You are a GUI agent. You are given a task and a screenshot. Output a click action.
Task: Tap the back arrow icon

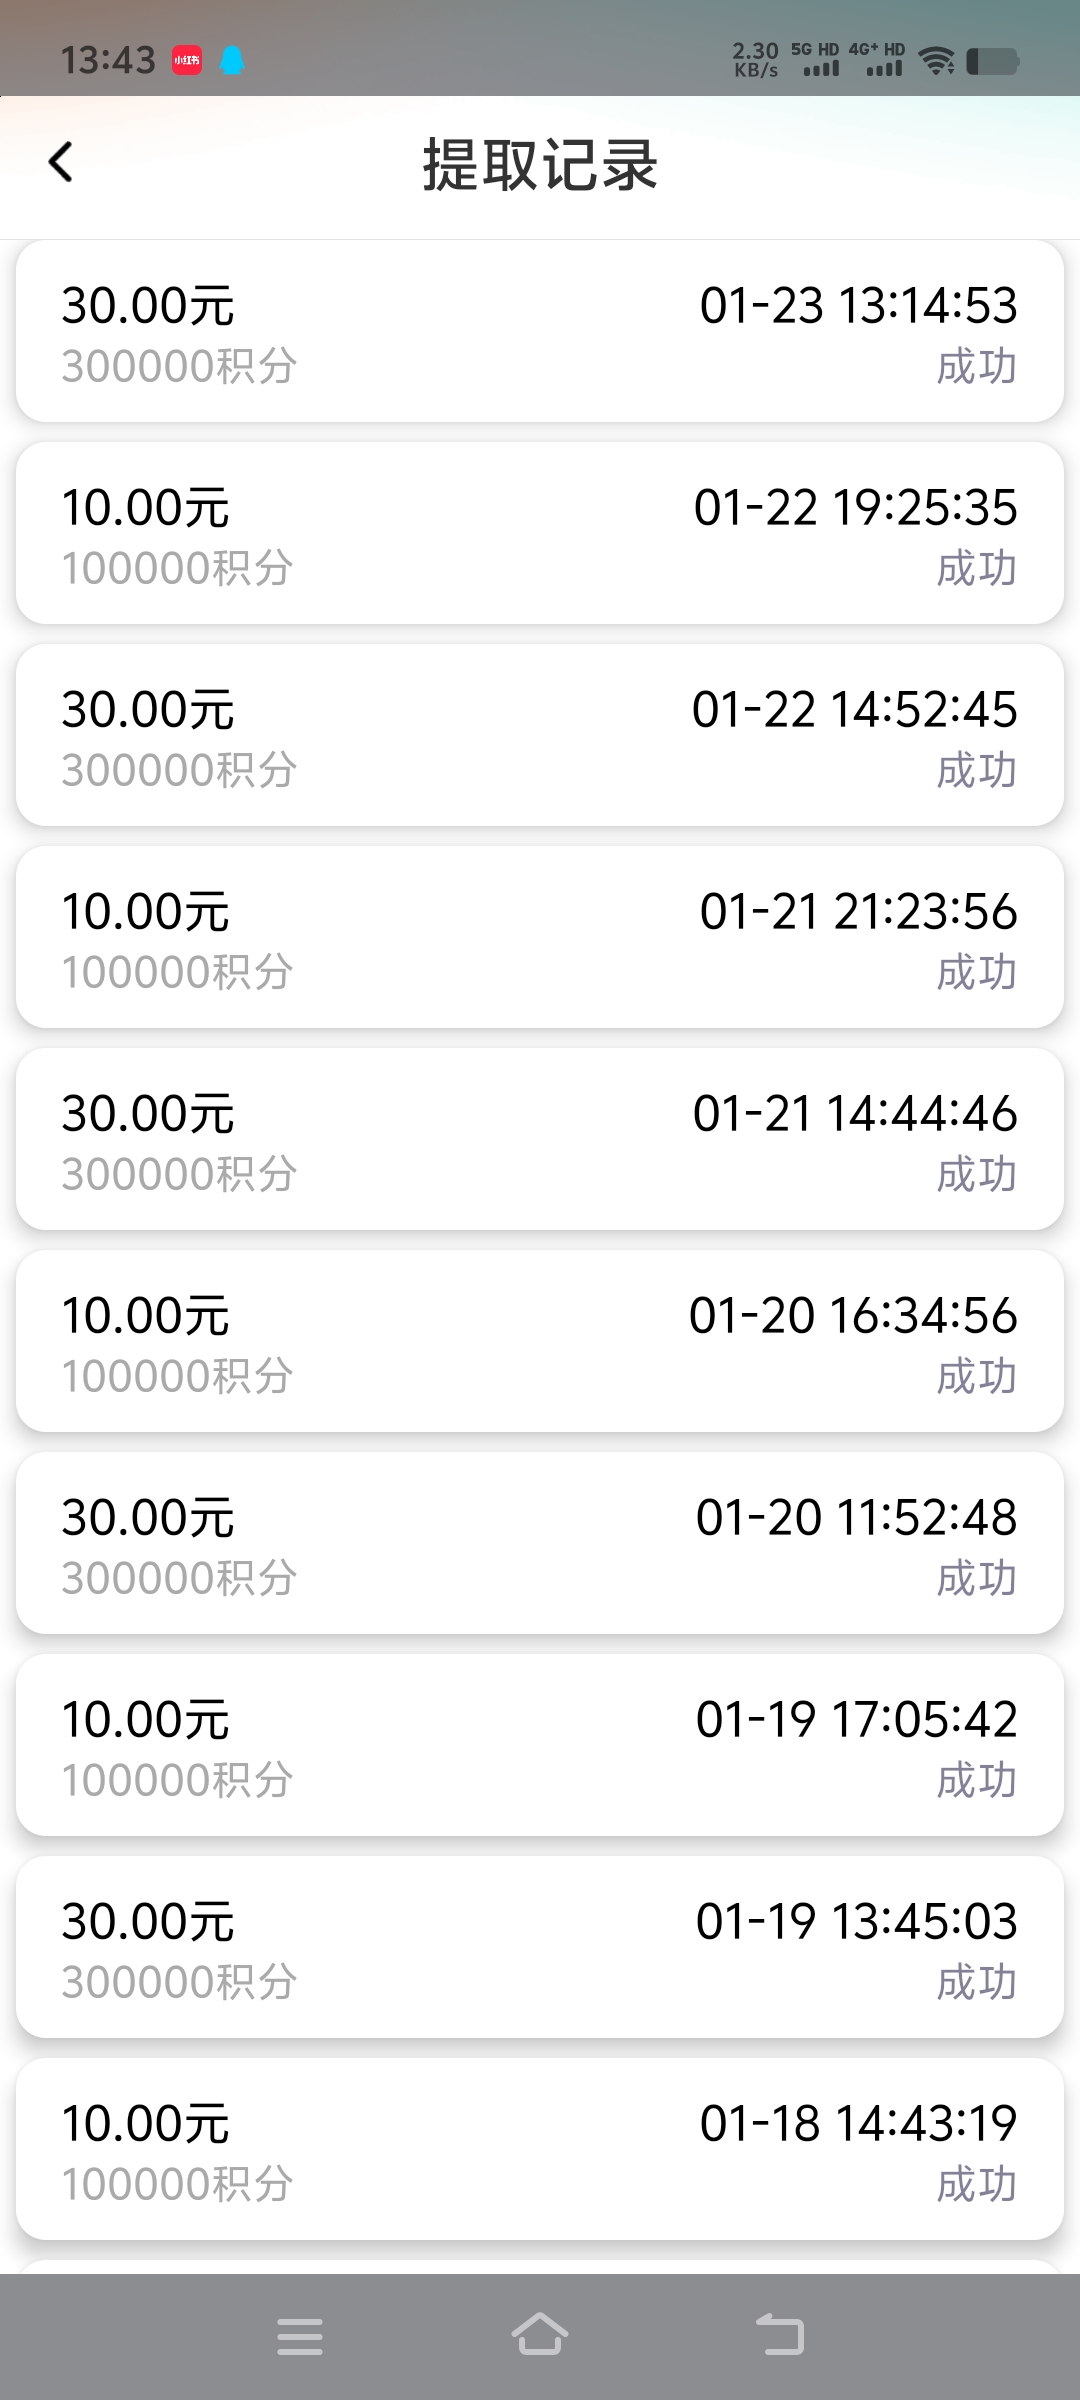click(x=61, y=162)
